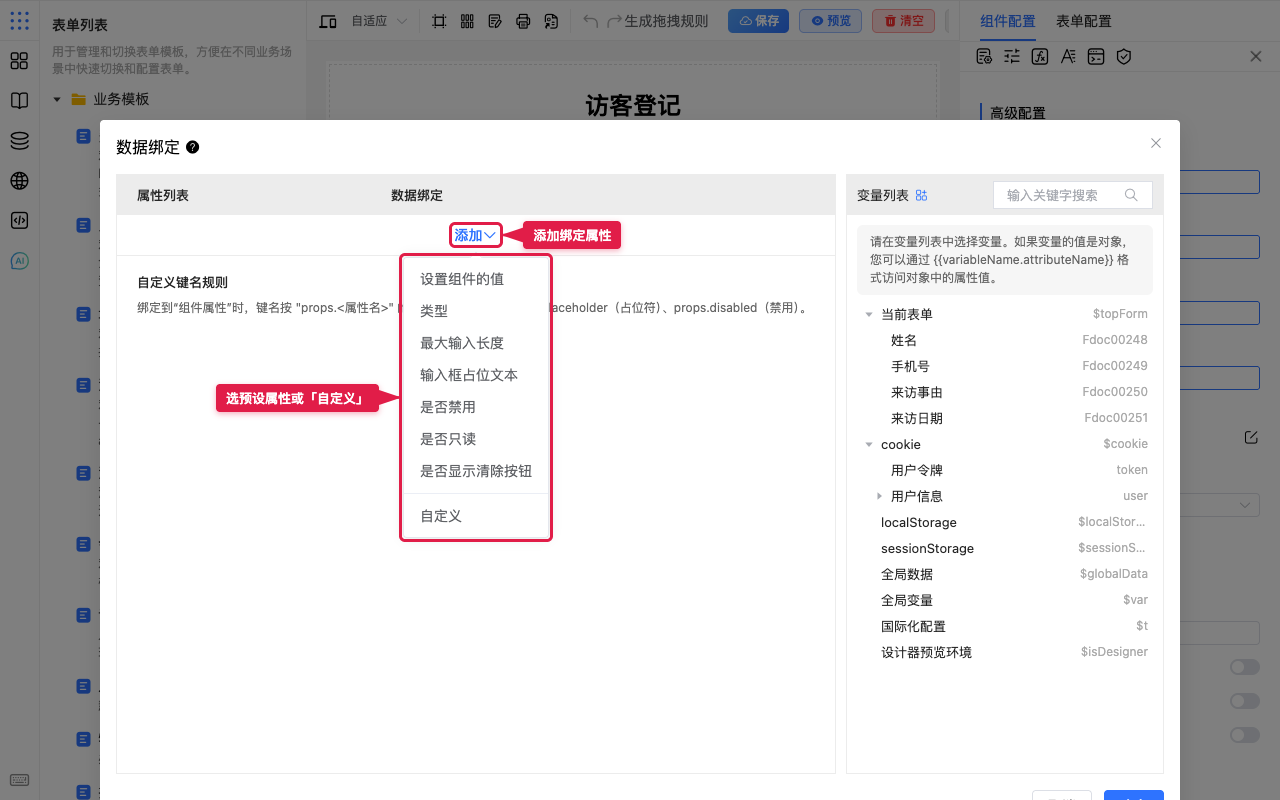Close the right config panel X
The height and width of the screenshot is (800, 1280).
[1256, 57]
